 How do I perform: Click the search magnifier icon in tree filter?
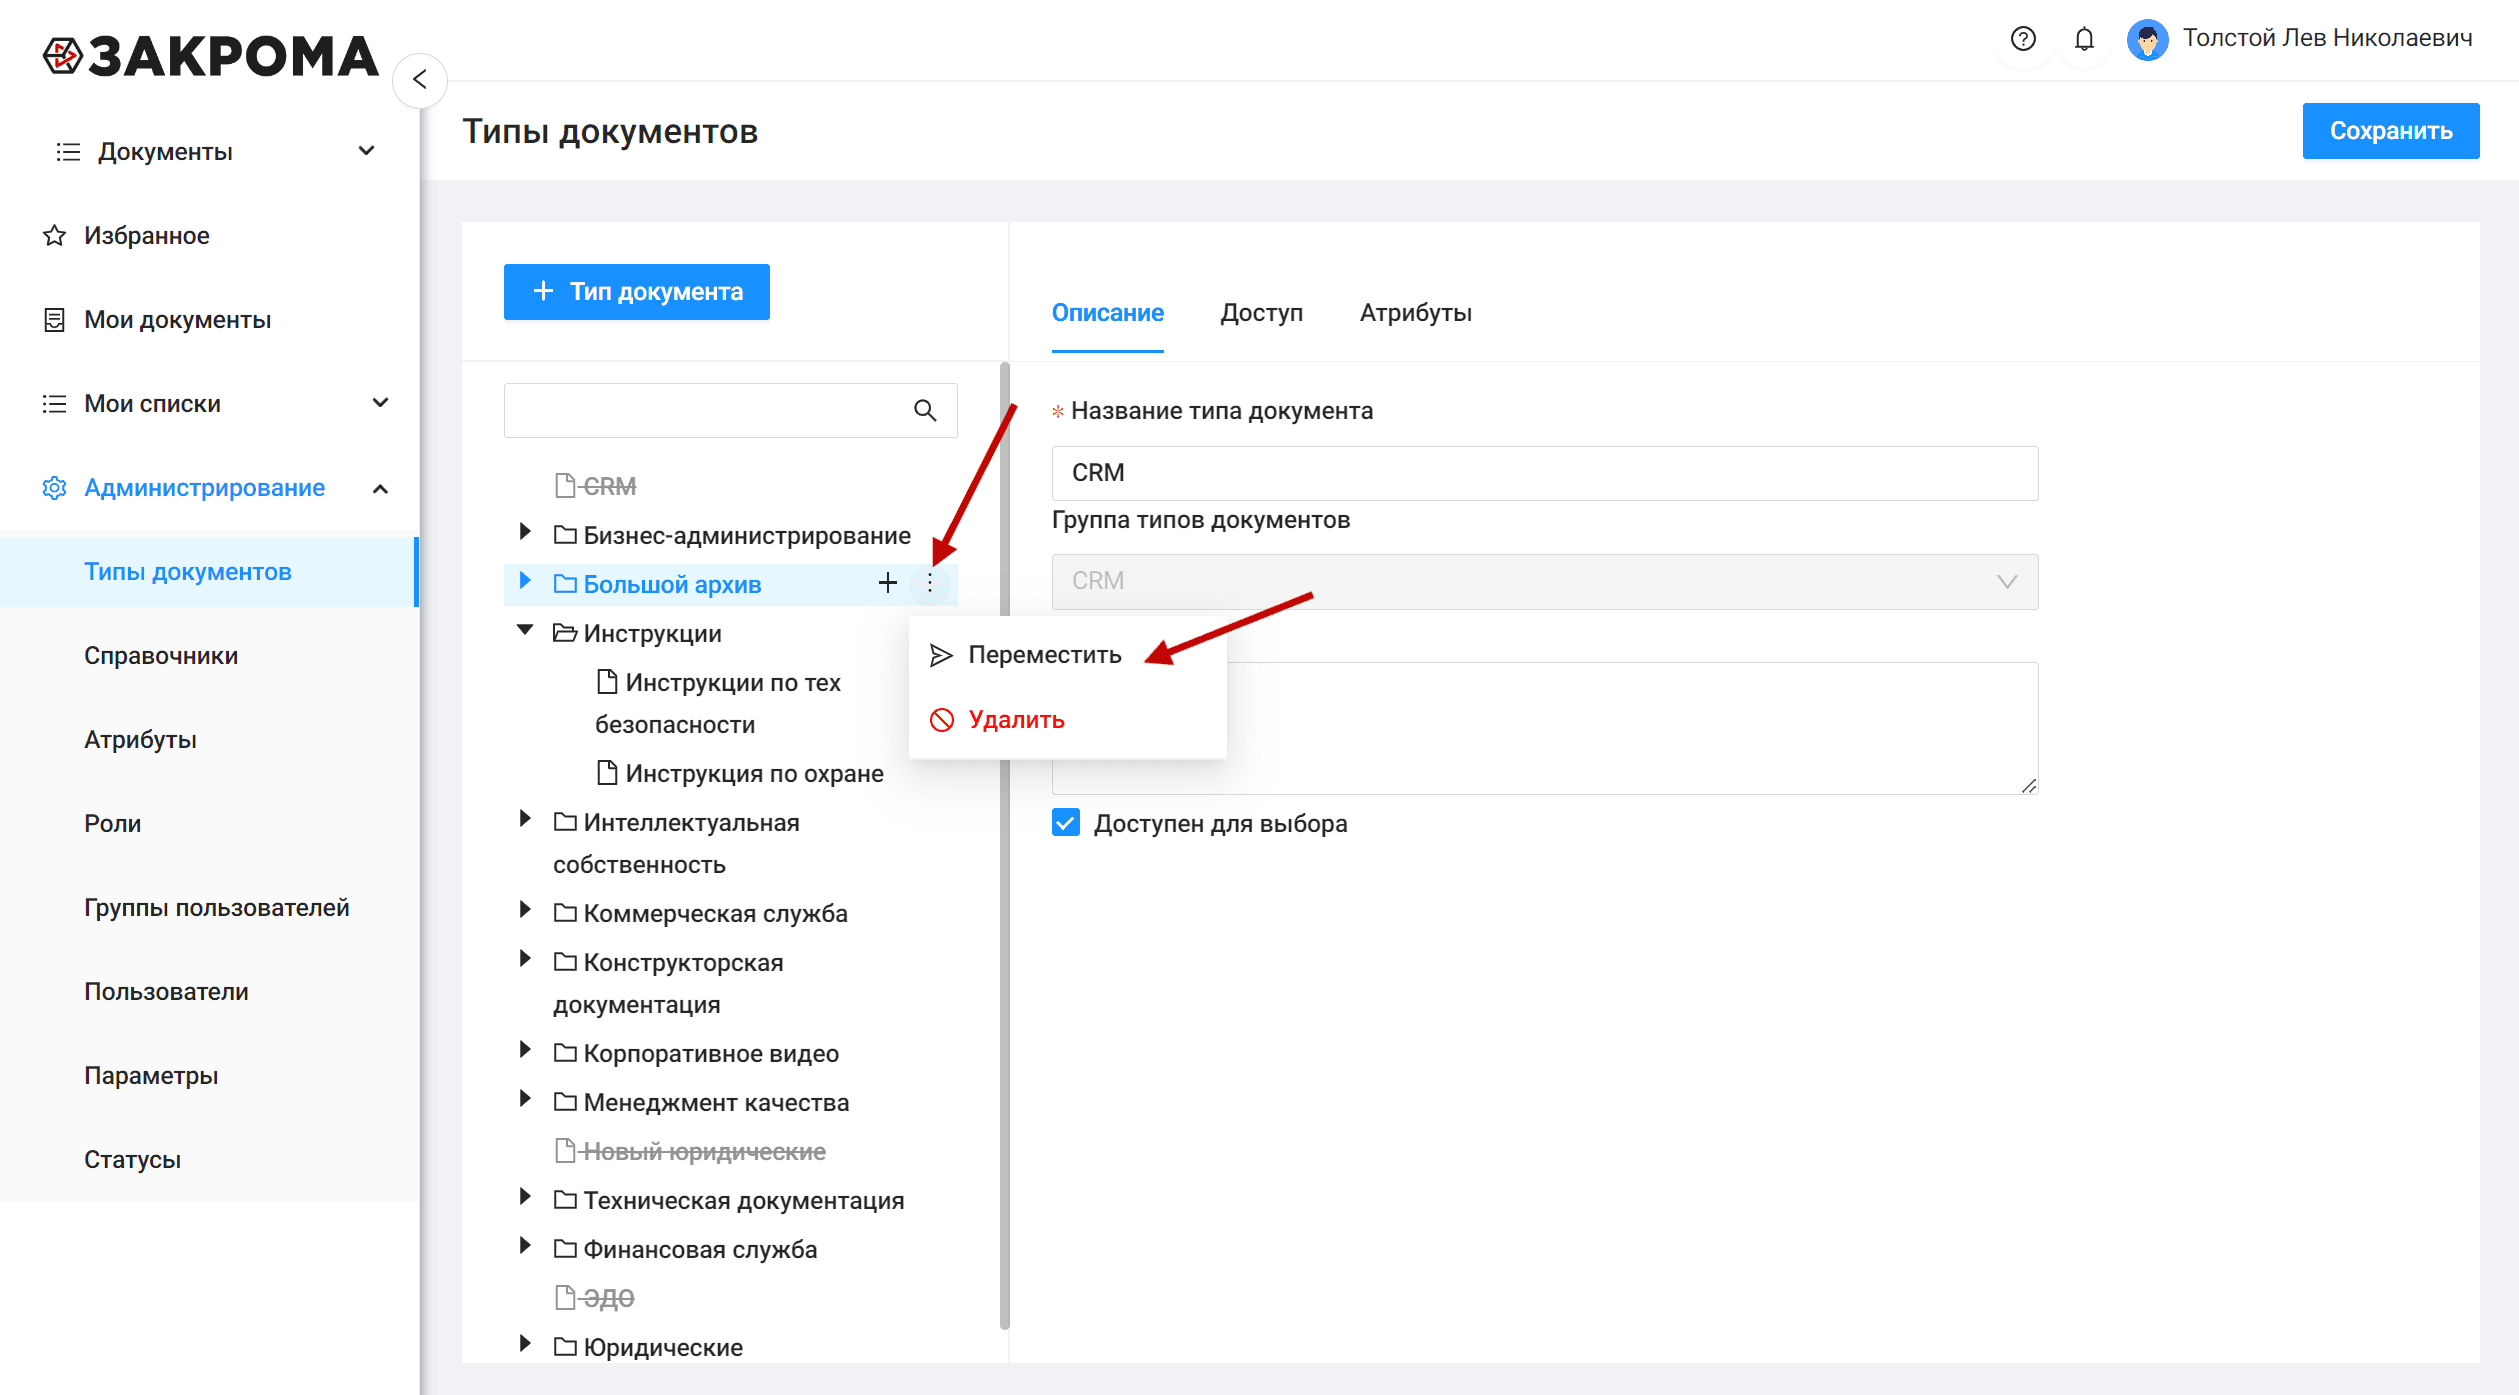click(925, 410)
